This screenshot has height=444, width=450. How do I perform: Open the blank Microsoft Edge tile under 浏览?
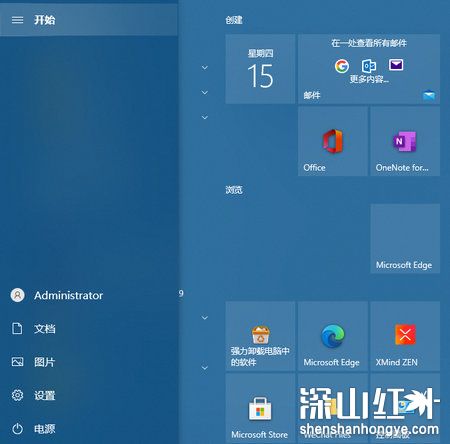[x=405, y=239]
